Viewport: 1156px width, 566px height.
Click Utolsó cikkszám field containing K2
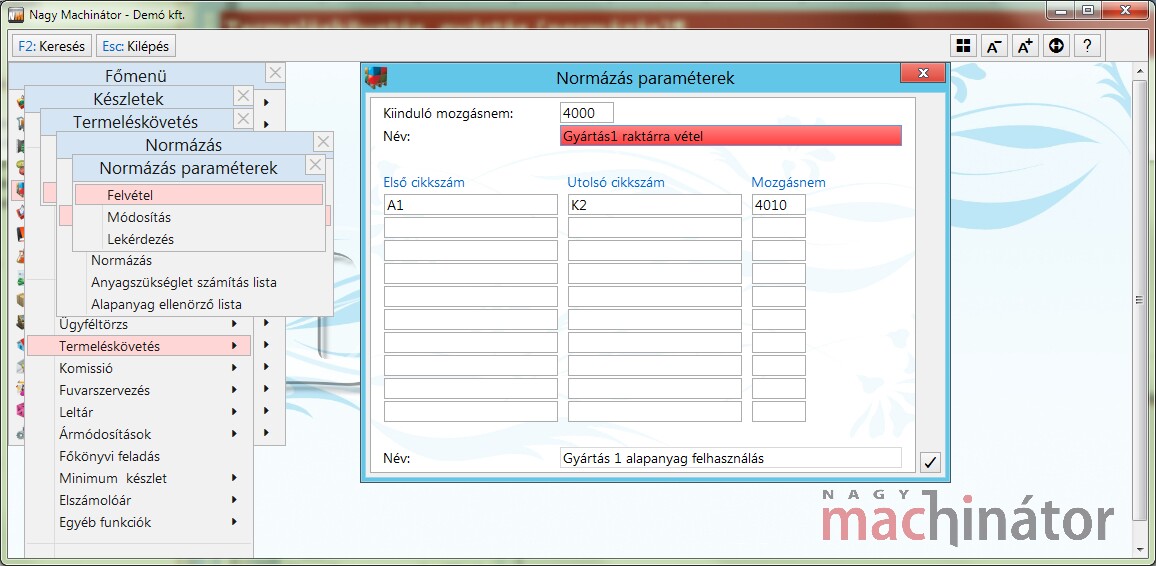click(655, 205)
